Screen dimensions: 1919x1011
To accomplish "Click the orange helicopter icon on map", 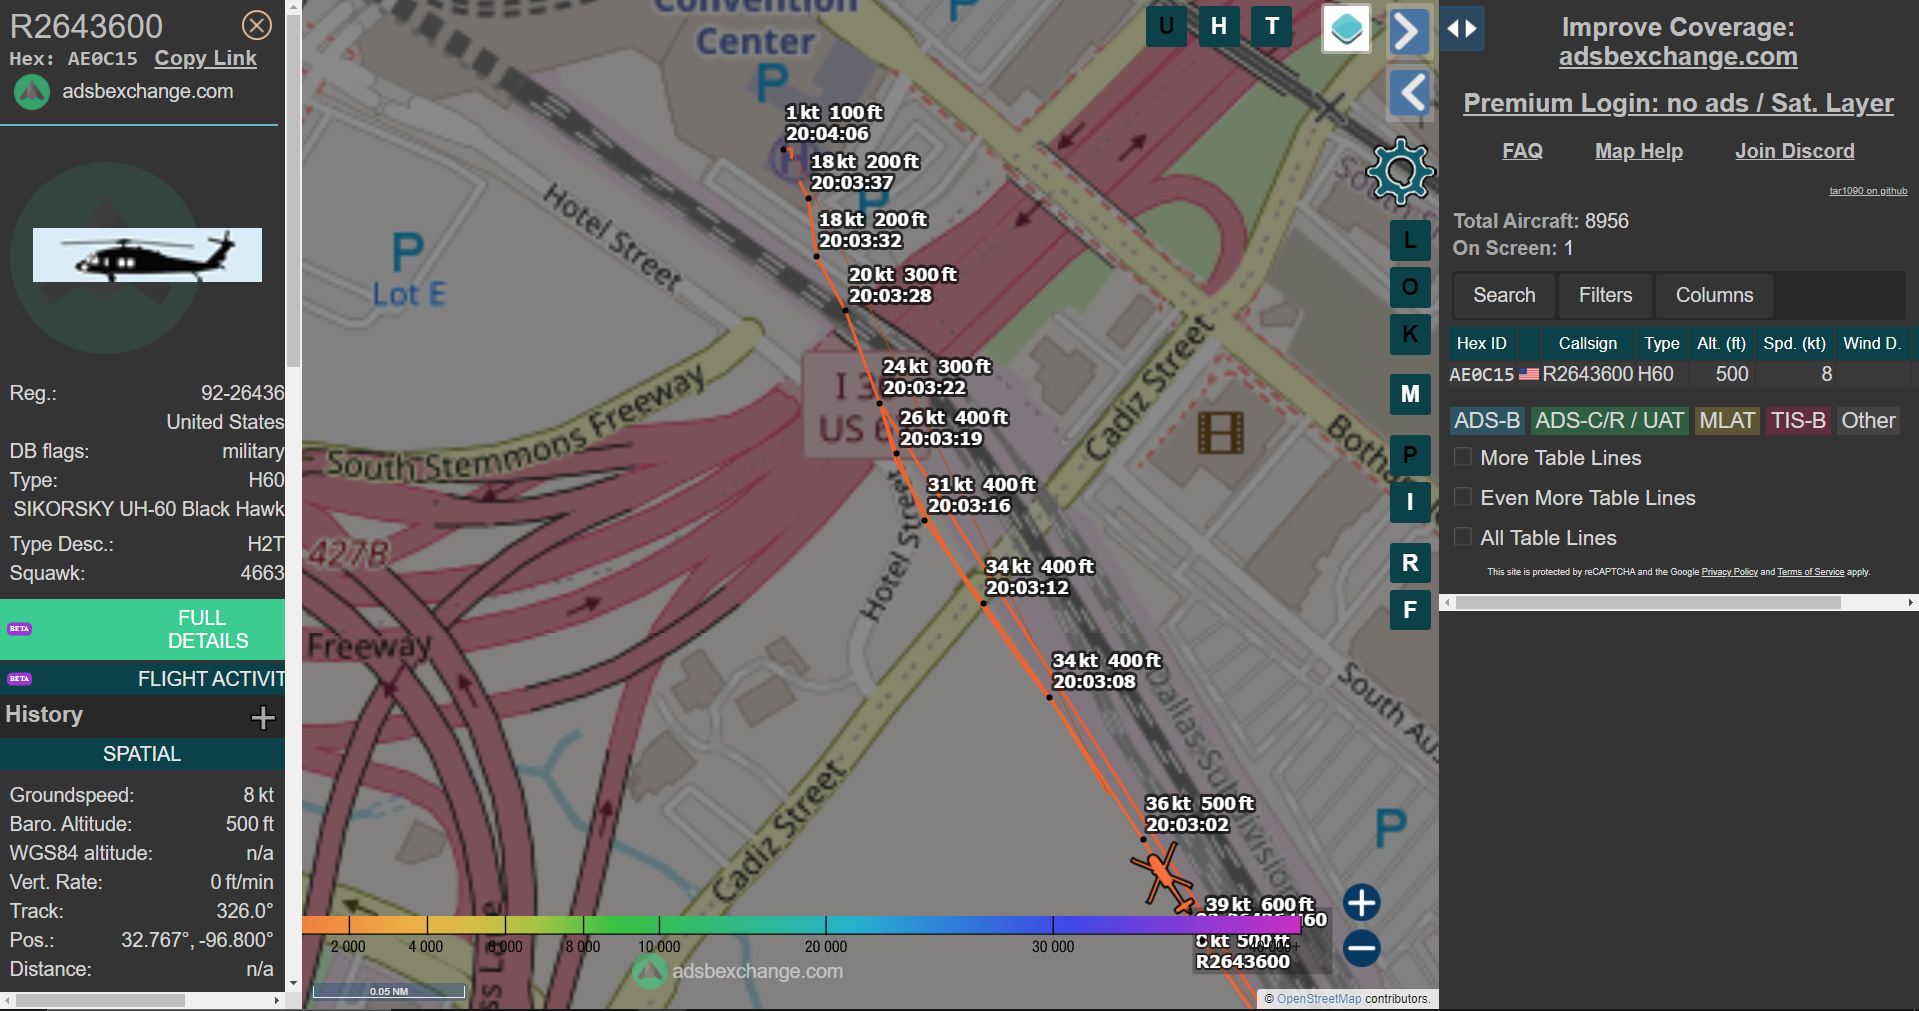I will click(x=1162, y=876).
